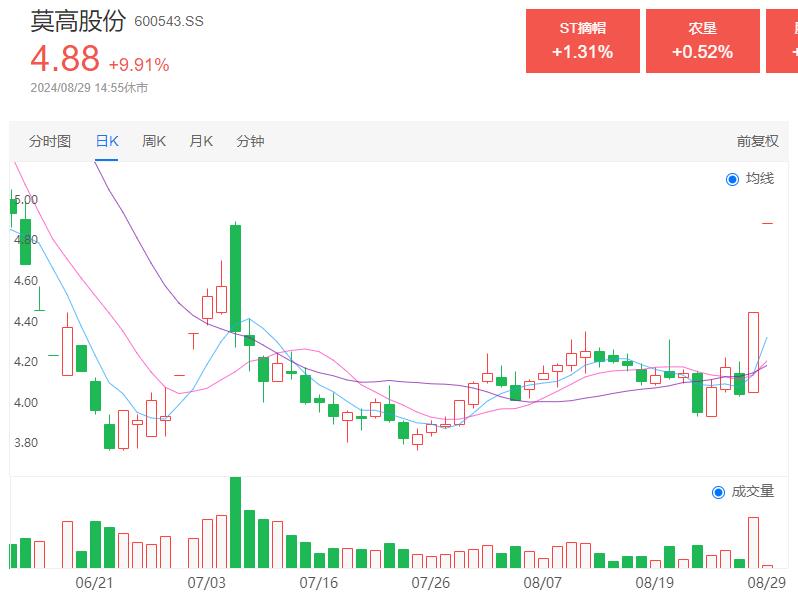The image size is (798, 597).
Task: Toggle the 均线 radio button
Action: (732, 179)
